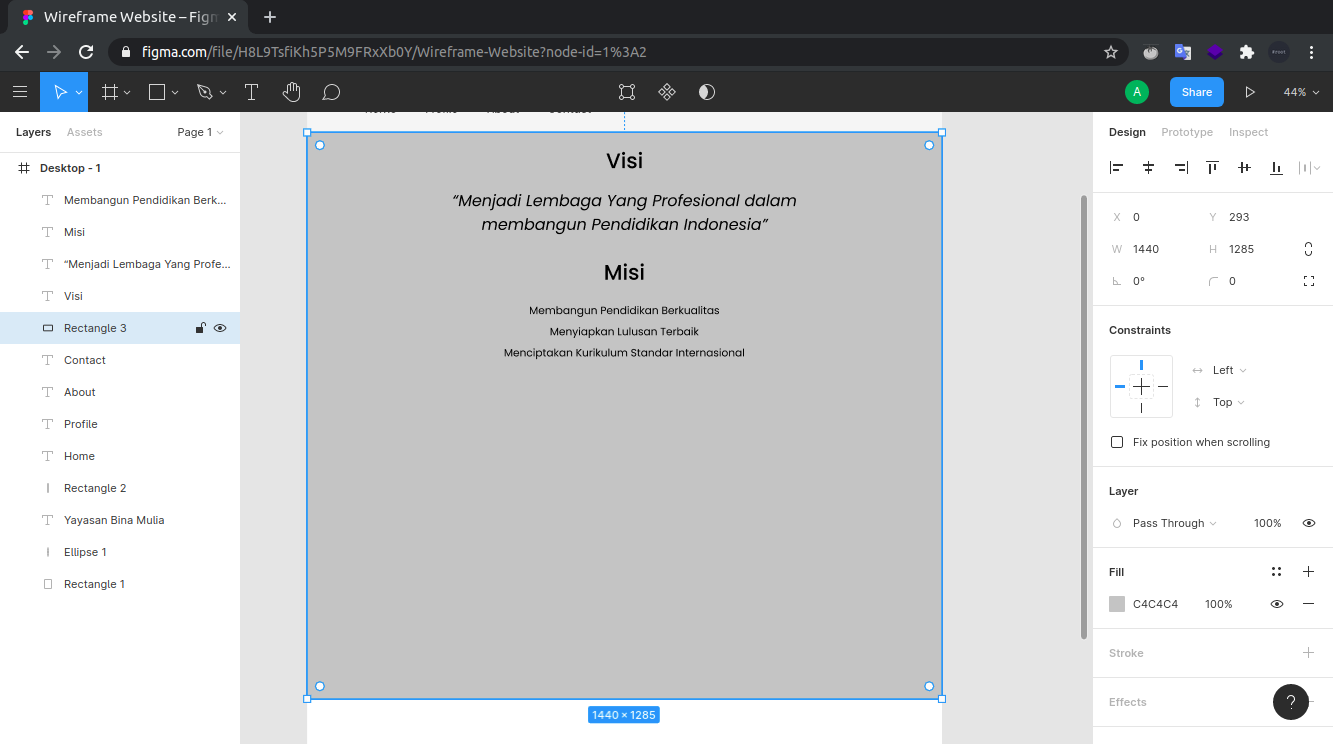Click the align horizontal centers icon
Screen dimensions: 1333x744
tap(1148, 167)
